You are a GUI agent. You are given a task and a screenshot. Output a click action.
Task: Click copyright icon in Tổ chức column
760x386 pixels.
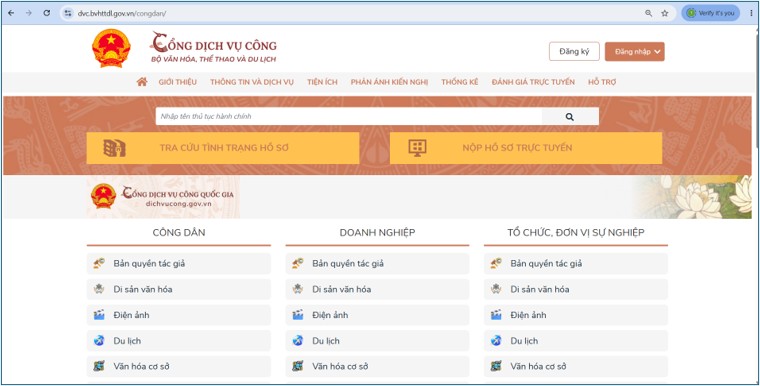coord(496,264)
